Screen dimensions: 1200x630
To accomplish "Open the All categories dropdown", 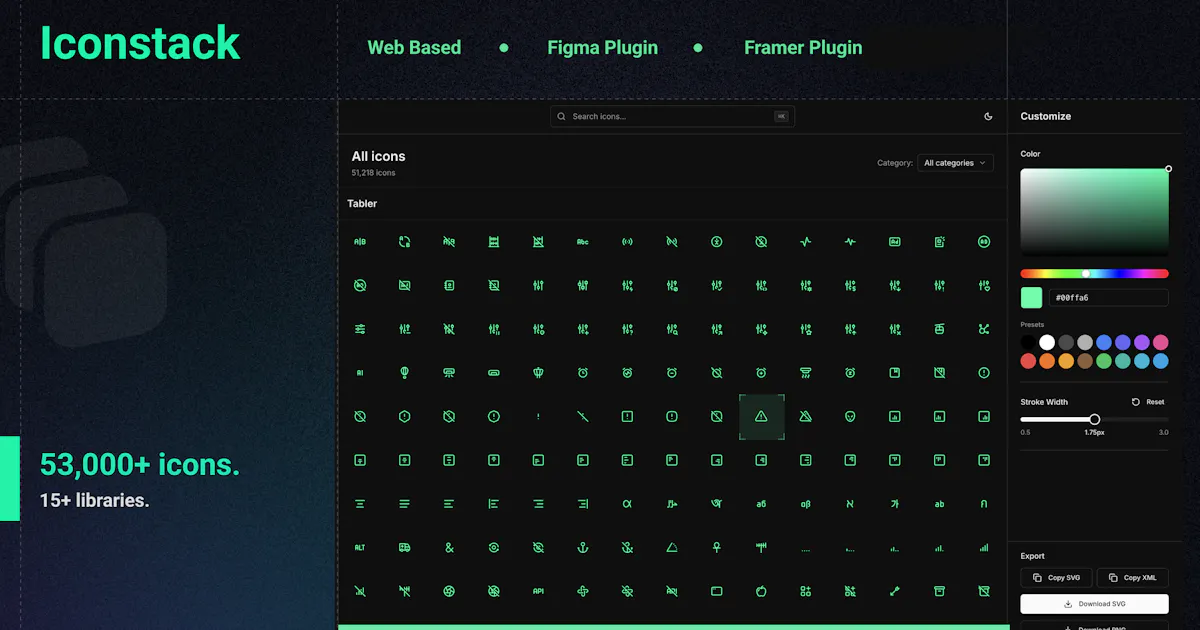I will [x=955, y=163].
